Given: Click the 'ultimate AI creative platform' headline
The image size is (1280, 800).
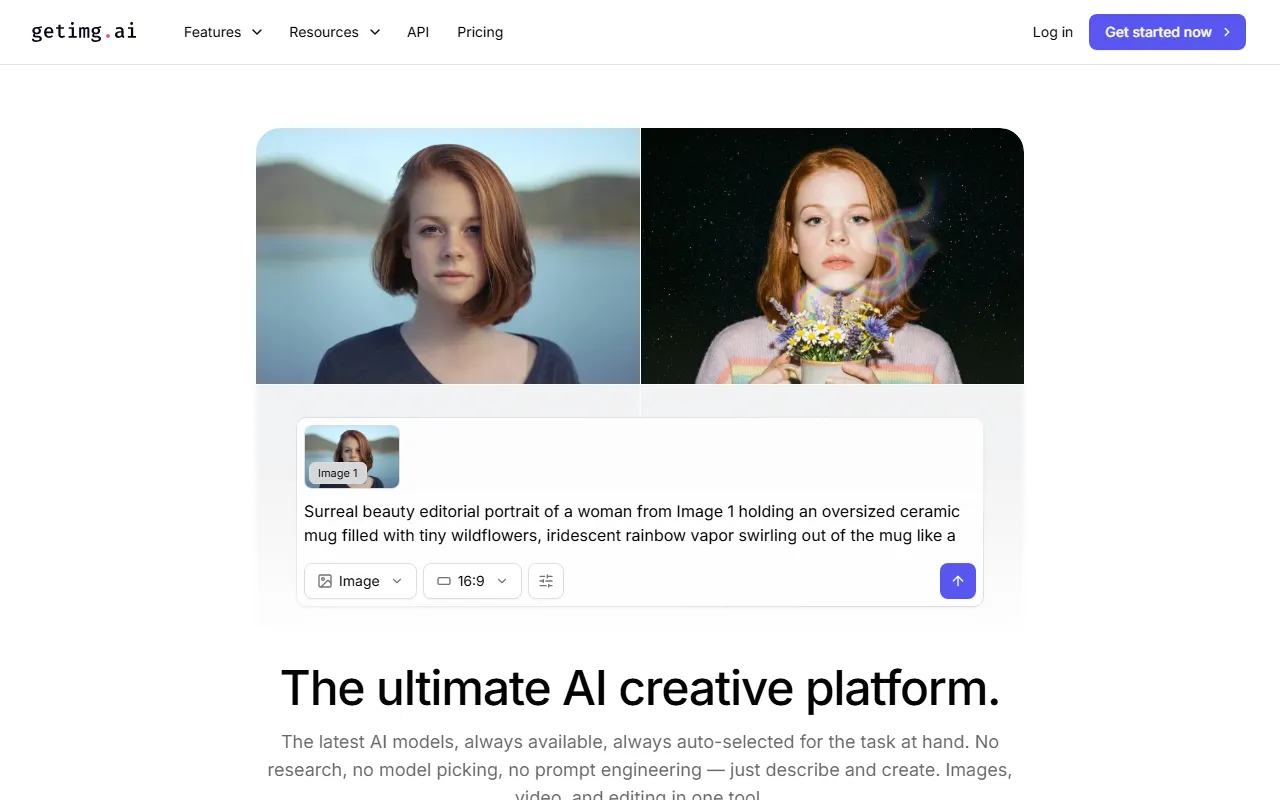Looking at the screenshot, I should point(640,688).
